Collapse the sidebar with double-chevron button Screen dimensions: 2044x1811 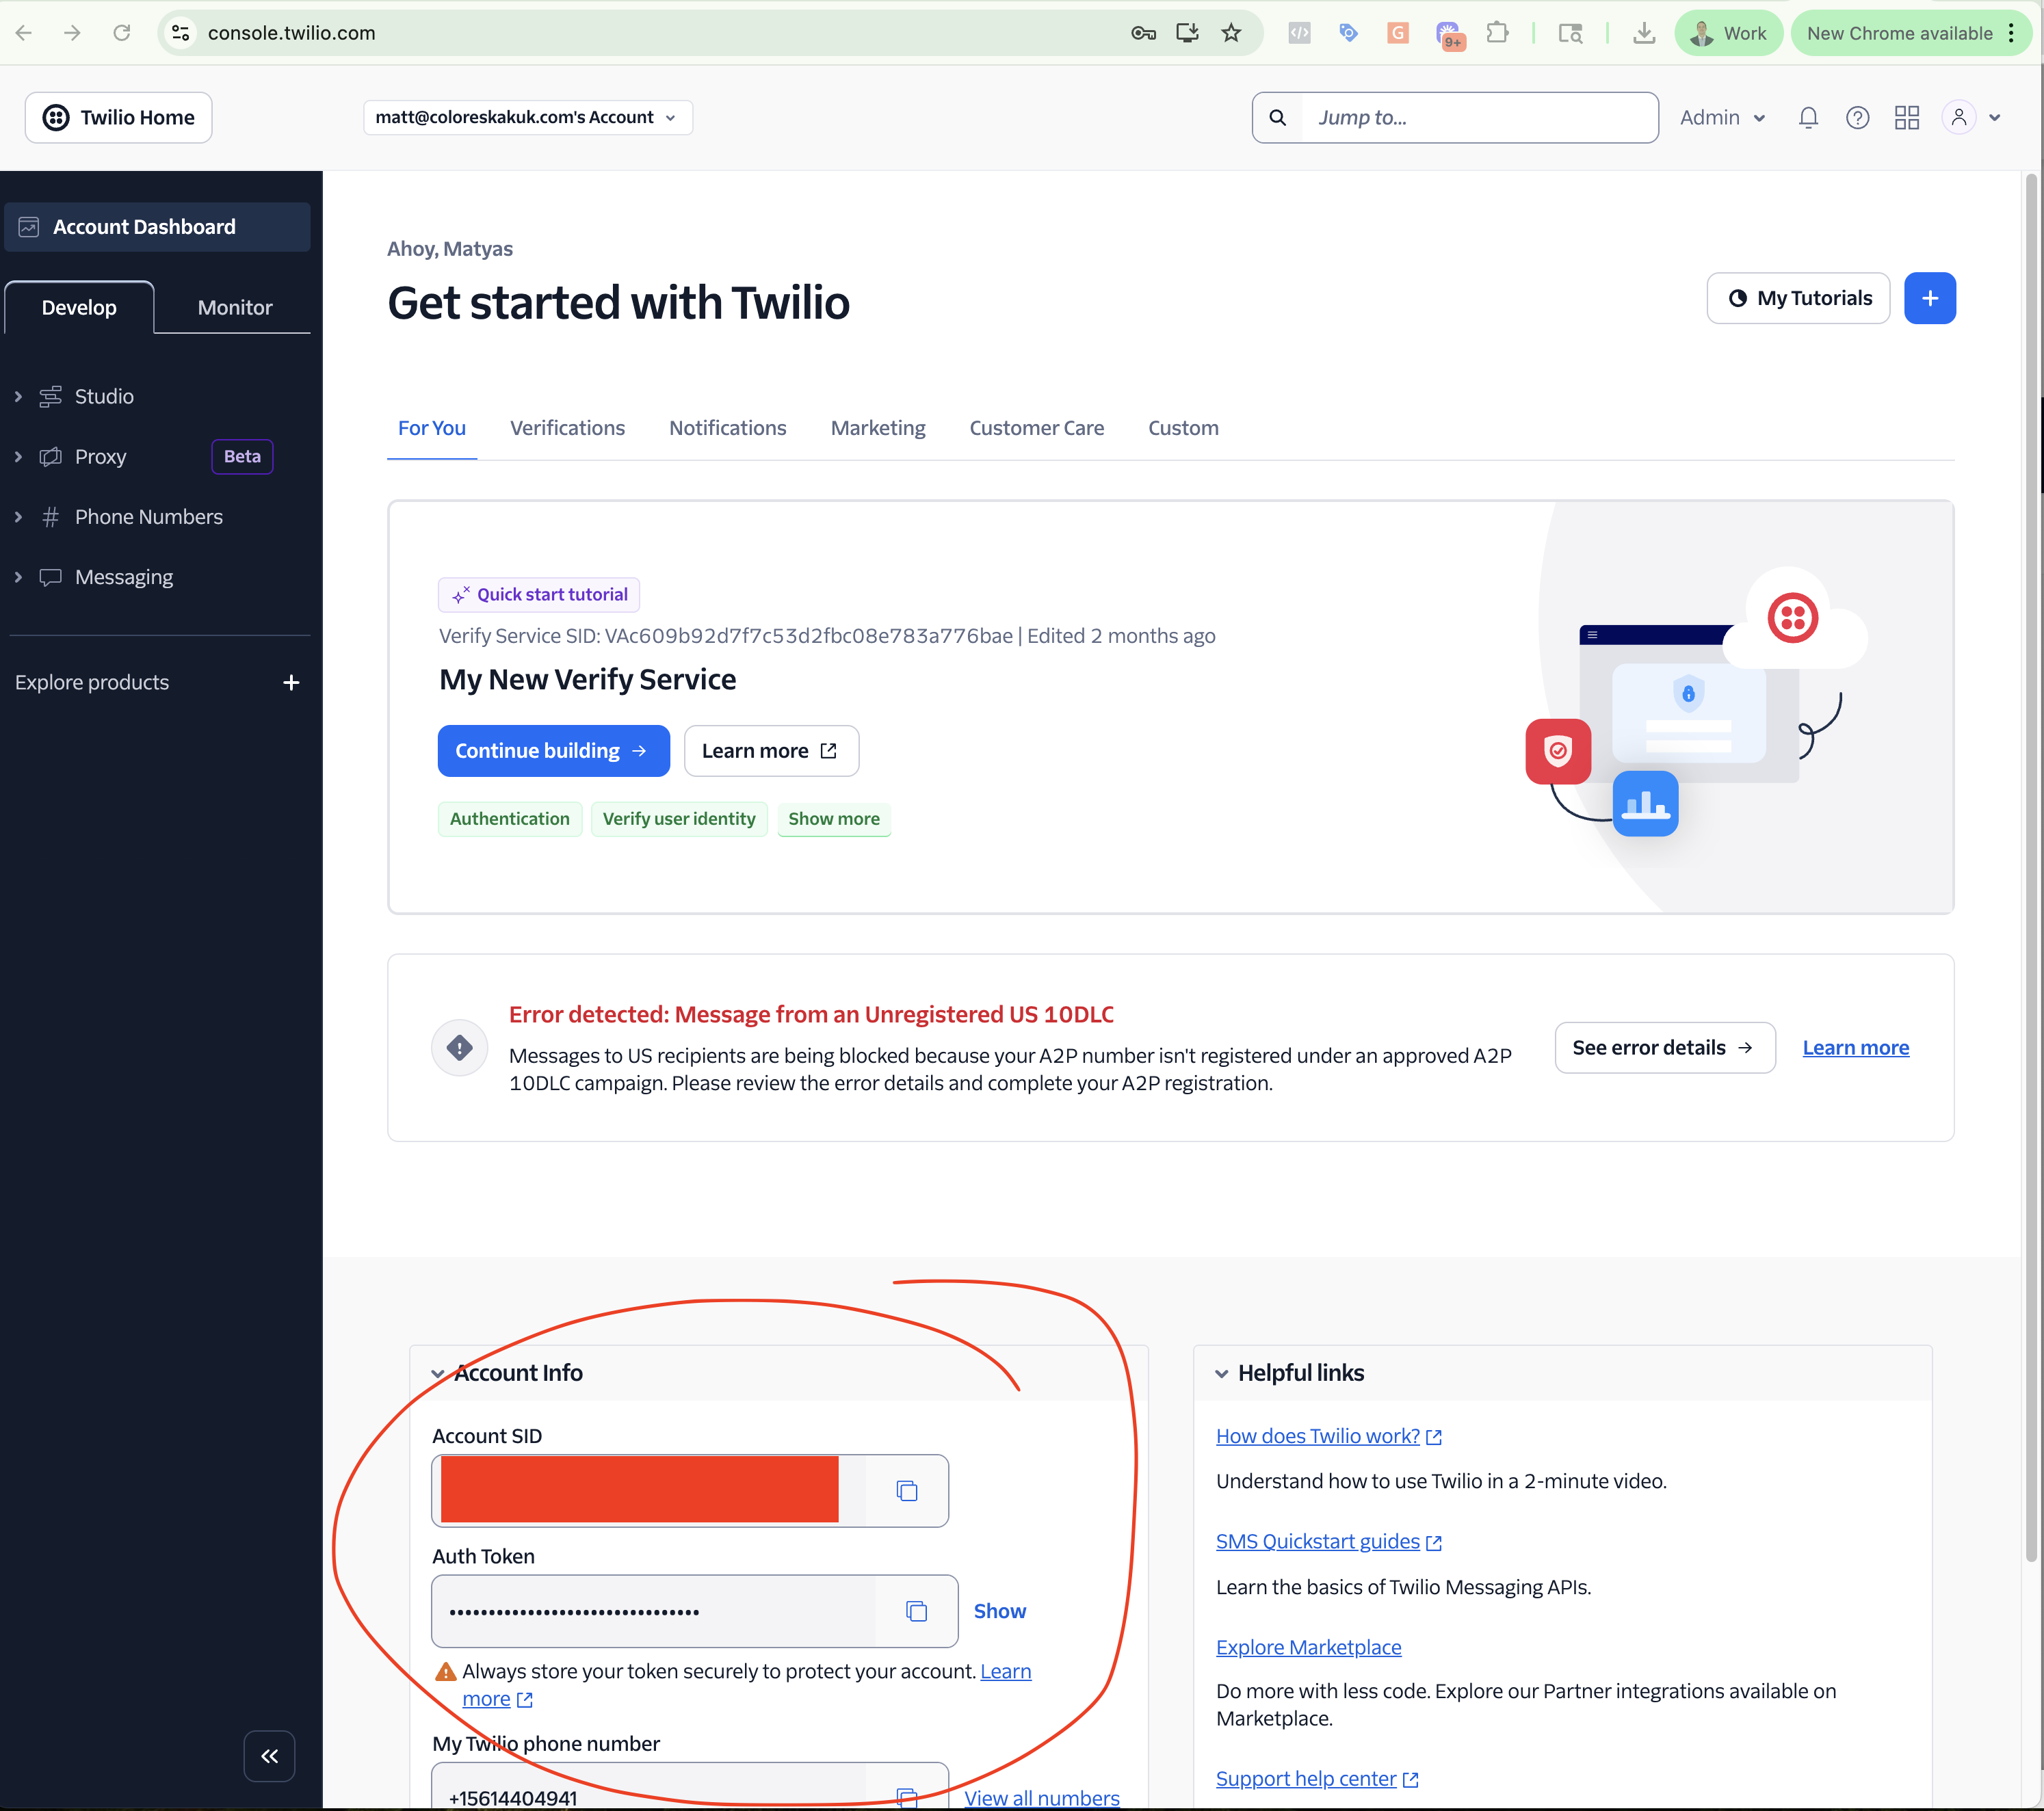pos(269,1756)
